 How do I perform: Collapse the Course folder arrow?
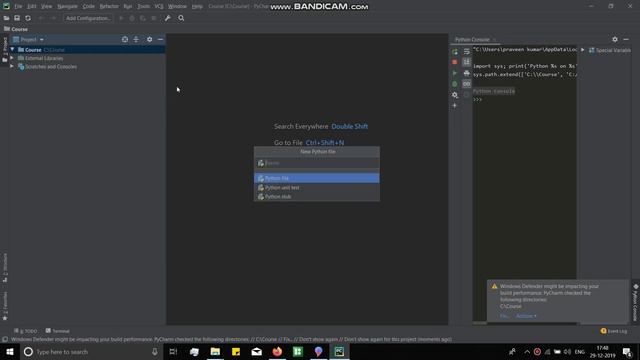pyautogui.click(x=12, y=50)
